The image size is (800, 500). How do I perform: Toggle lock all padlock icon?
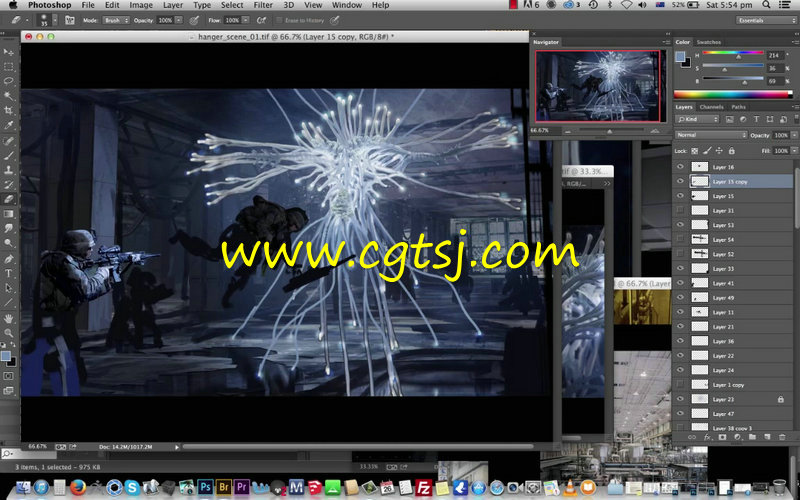732,151
